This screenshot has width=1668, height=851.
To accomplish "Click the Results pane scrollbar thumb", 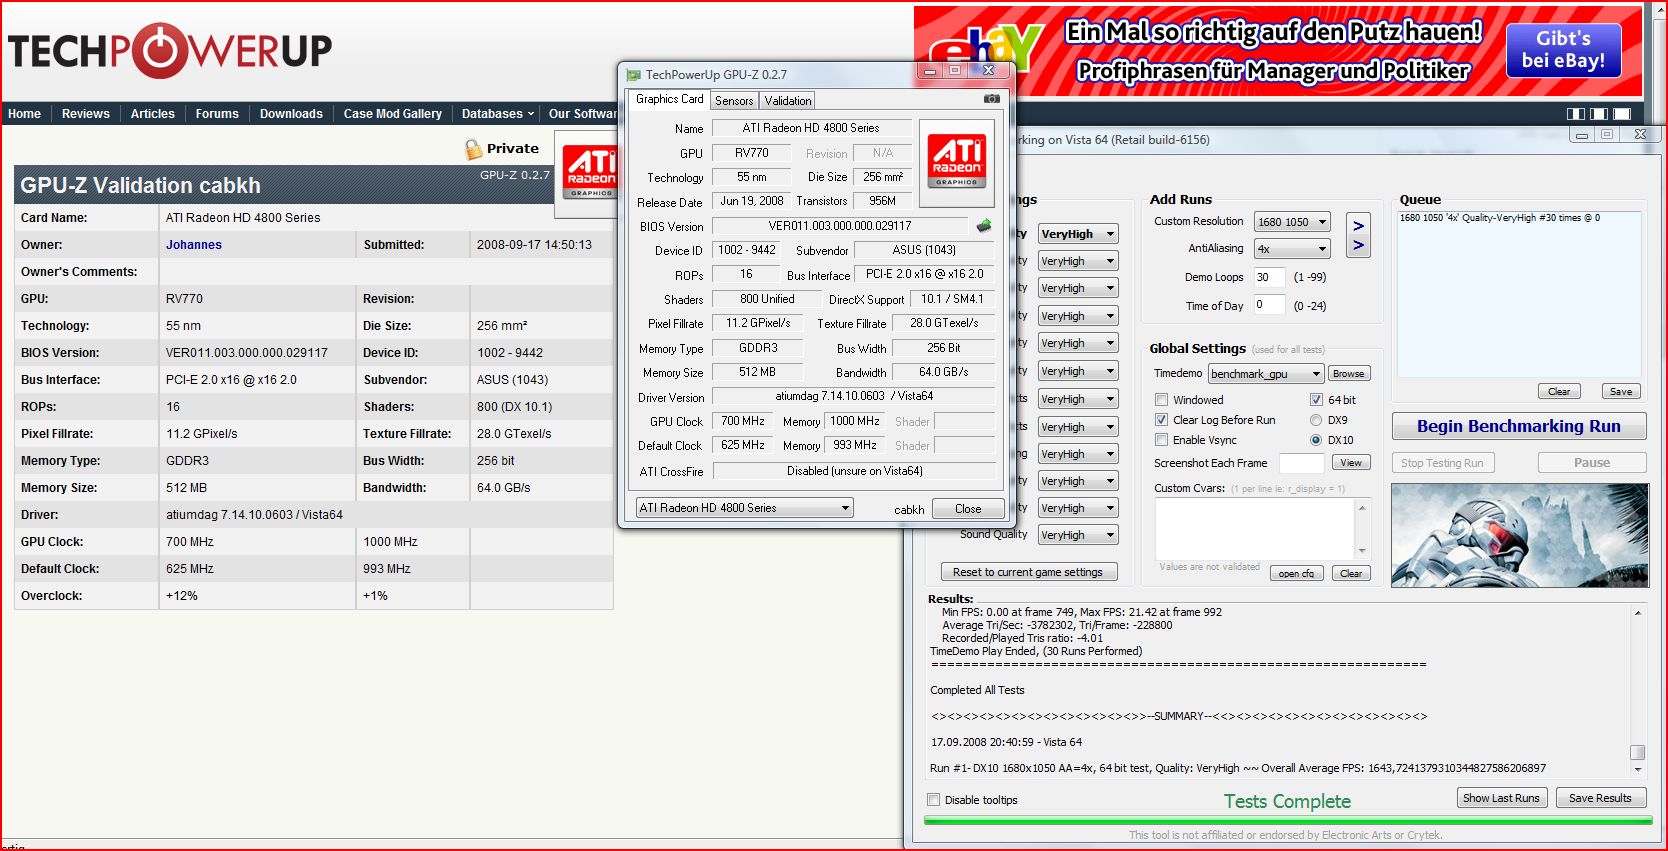I will [1637, 753].
